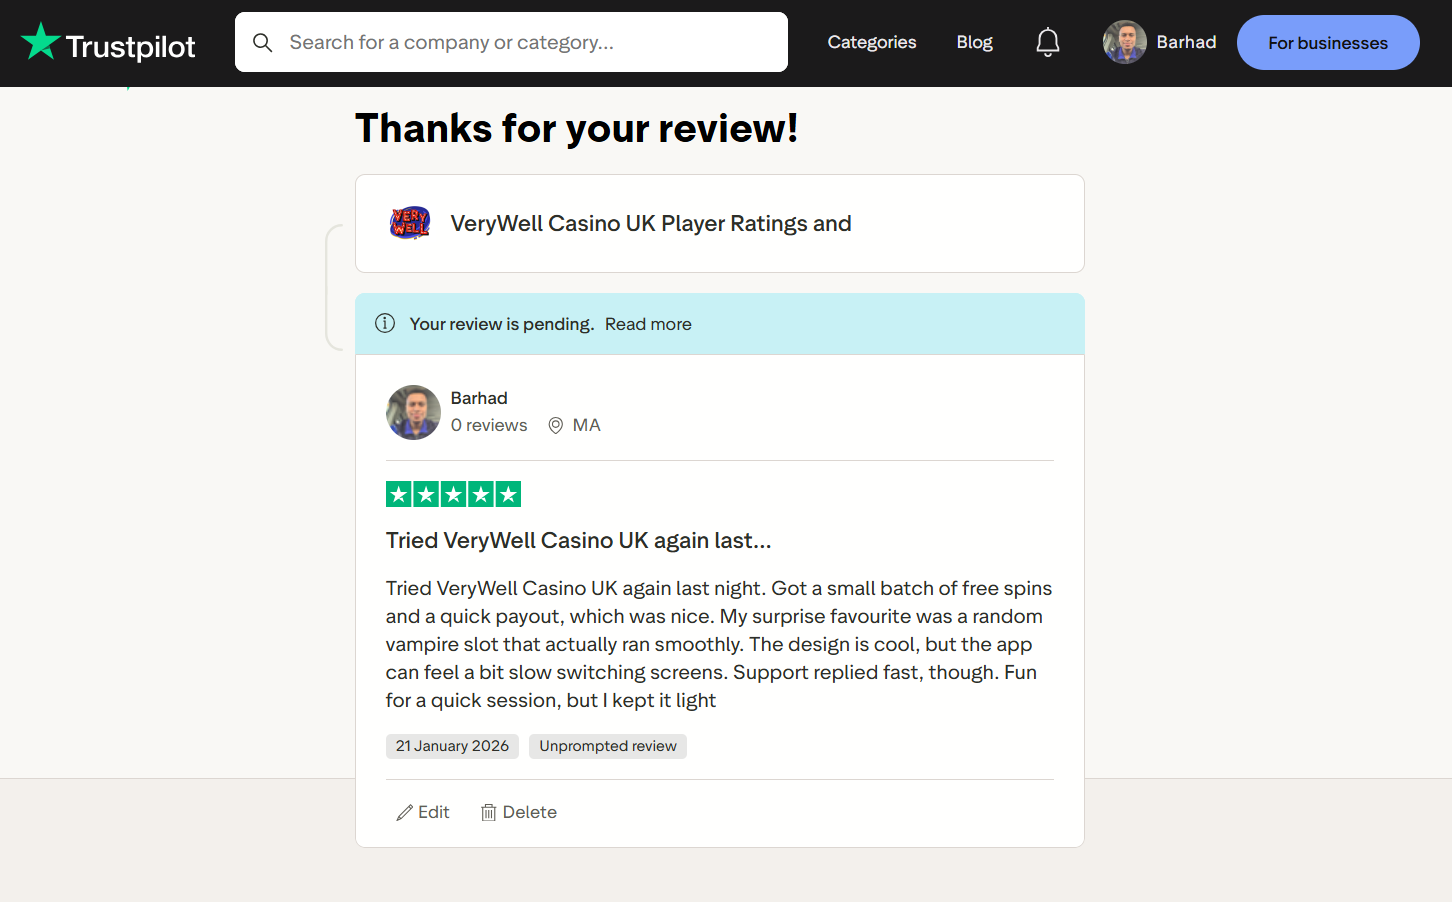
Task: Click the Delete trash icon
Action: point(489,813)
